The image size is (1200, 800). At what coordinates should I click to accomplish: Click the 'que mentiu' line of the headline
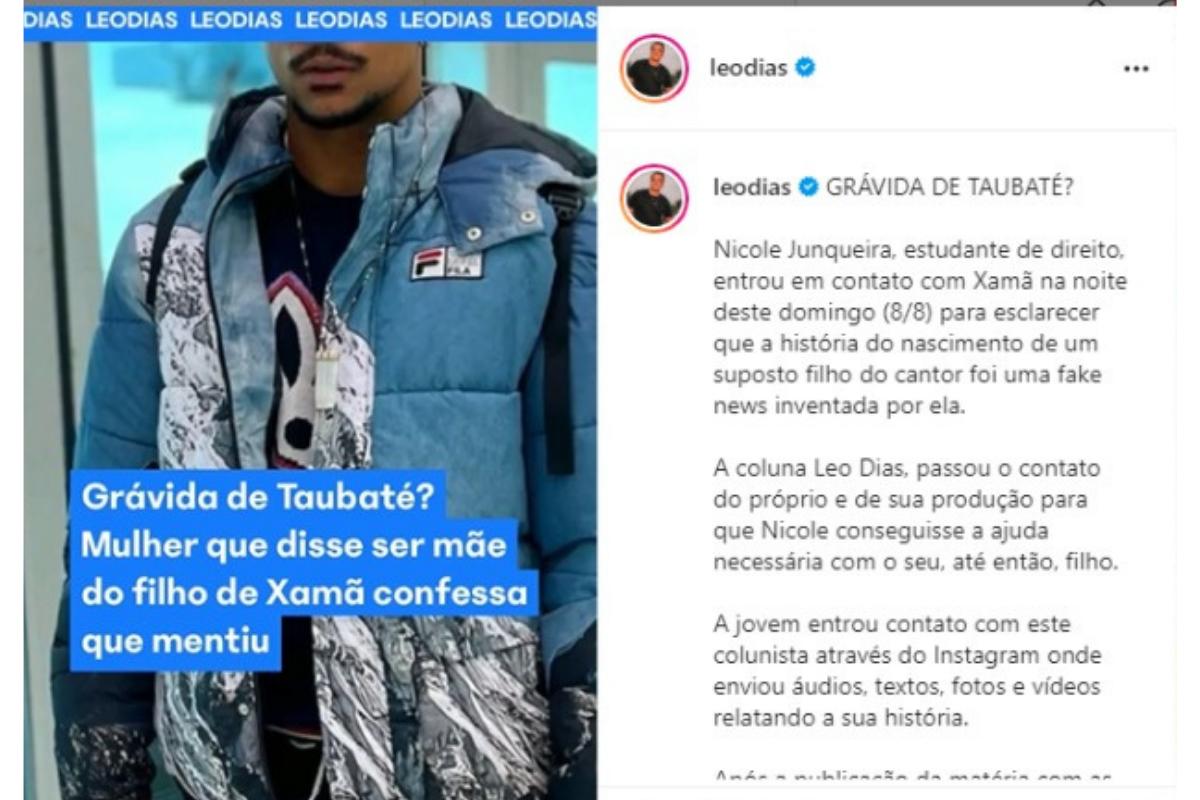(175, 644)
